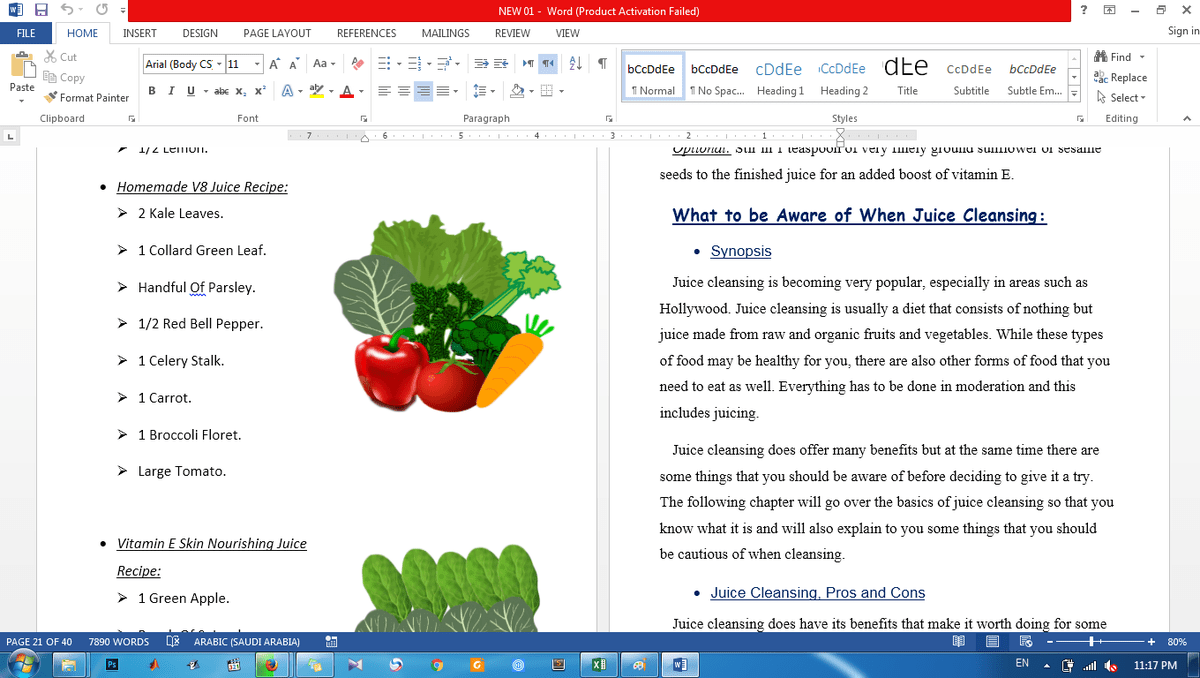The height and width of the screenshot is (678, 1200).
Task: Toggle Bold formatting
Action: [x=152, y=91]
